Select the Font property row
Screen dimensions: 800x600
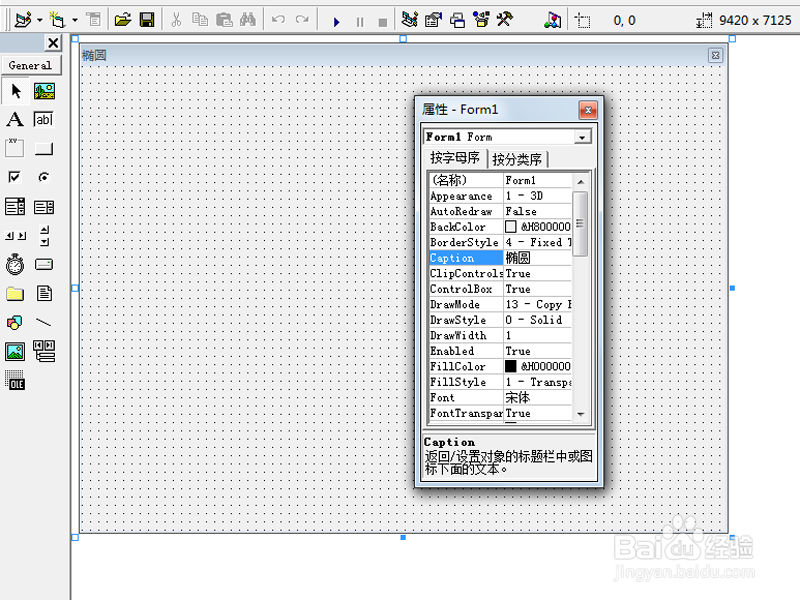click(x=501, y=397)
